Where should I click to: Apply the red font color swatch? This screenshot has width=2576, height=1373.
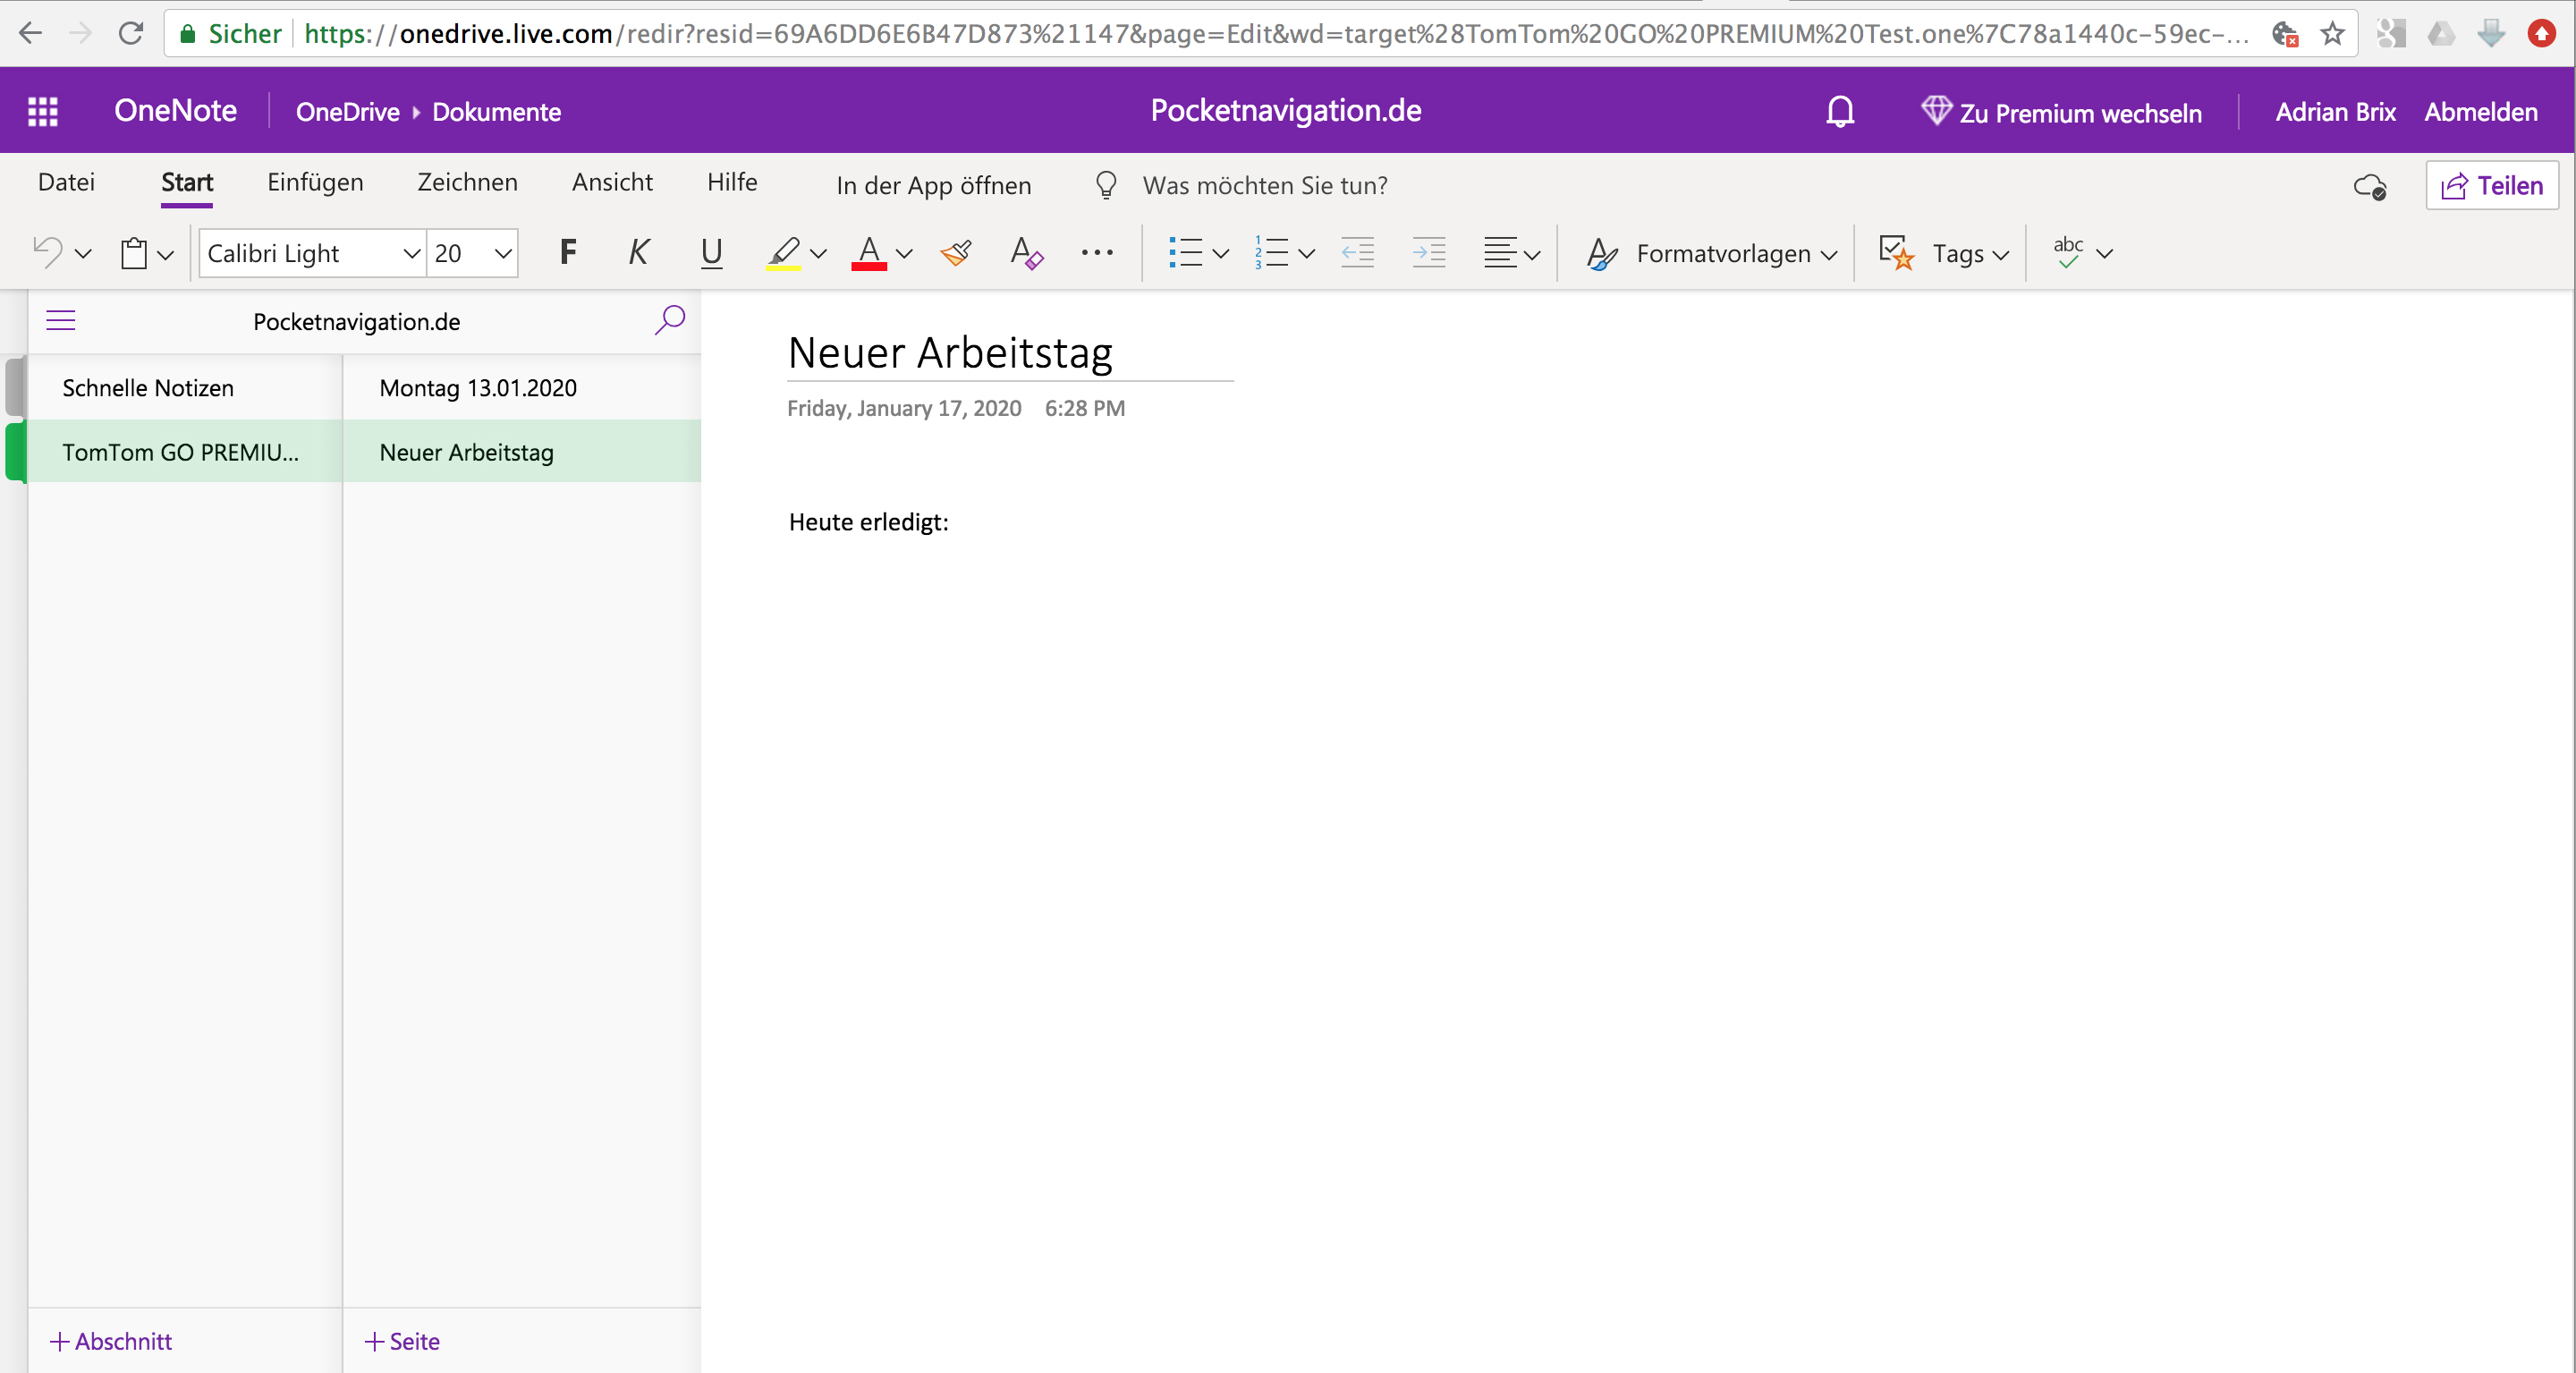pos(868,253)
